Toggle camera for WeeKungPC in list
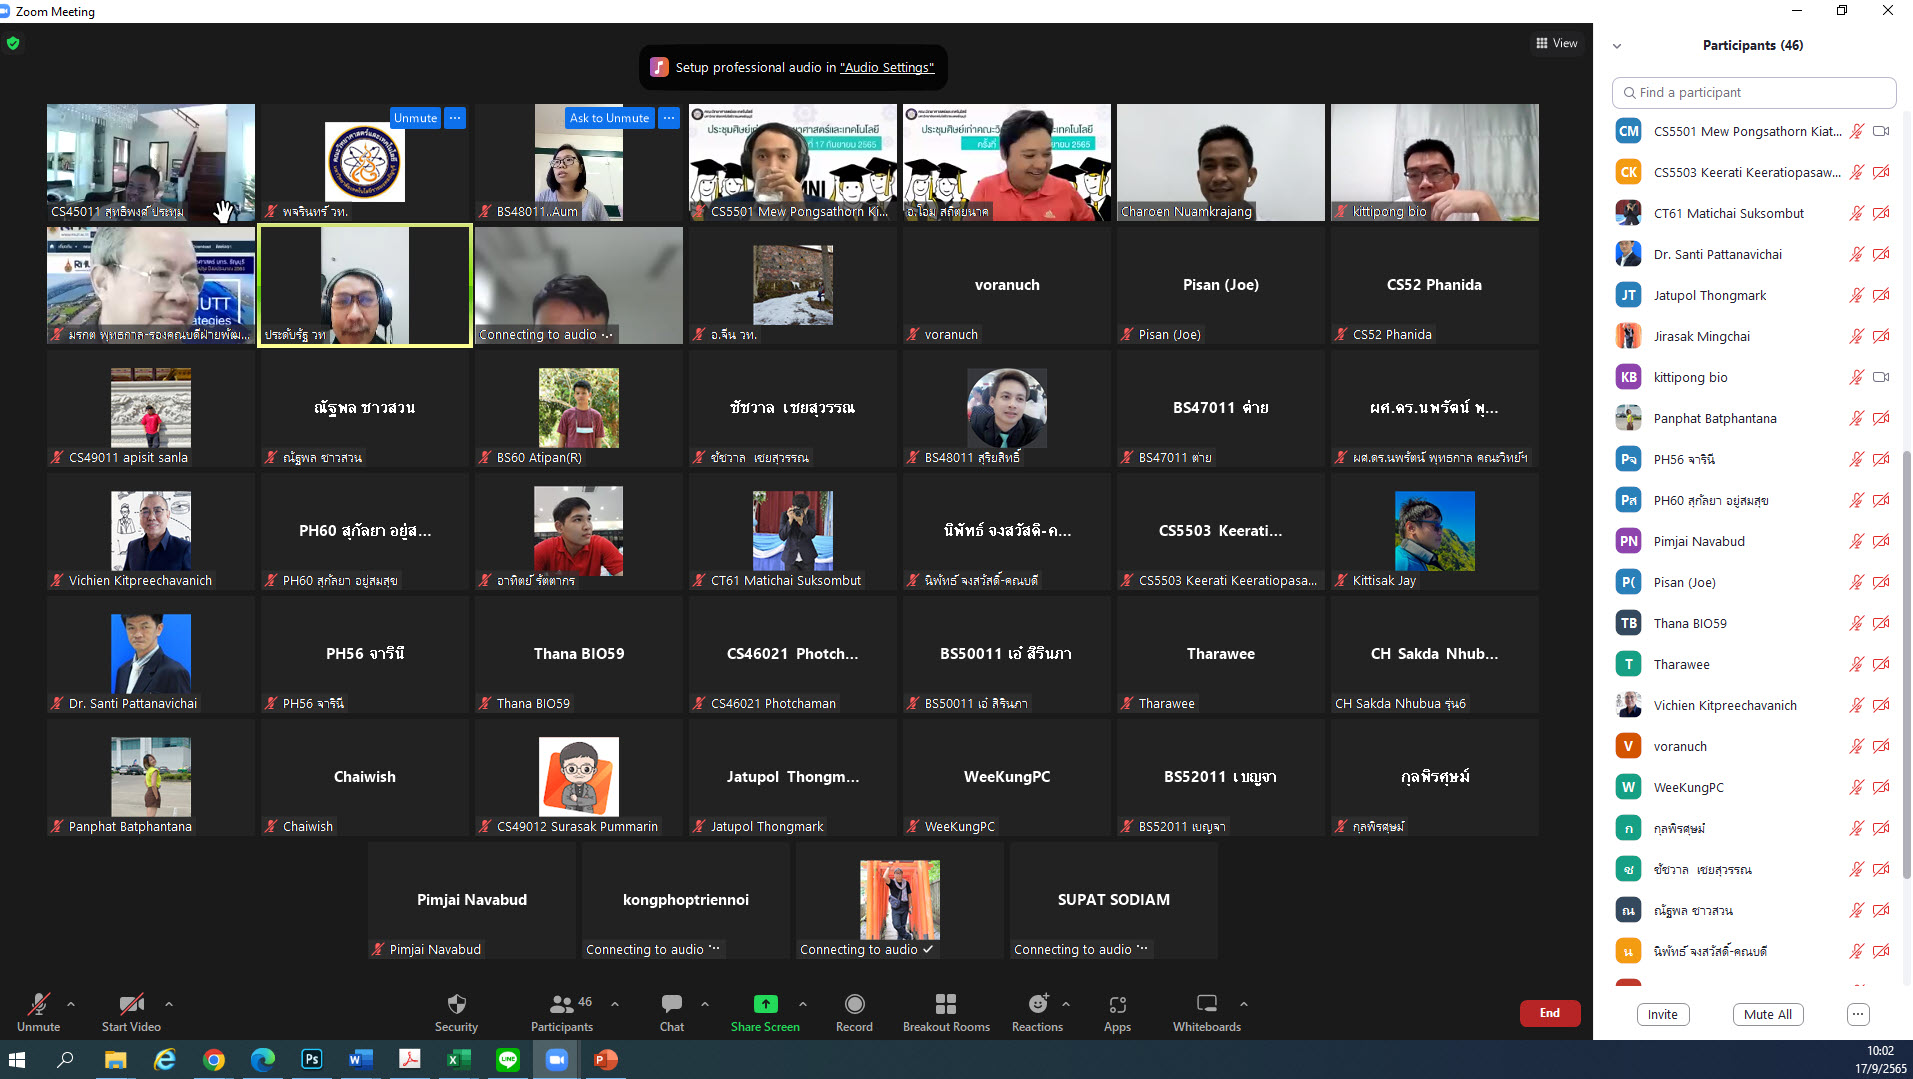This screenshot has width=1913, height=1079. pyautogui.click(x=1881, y=787)
